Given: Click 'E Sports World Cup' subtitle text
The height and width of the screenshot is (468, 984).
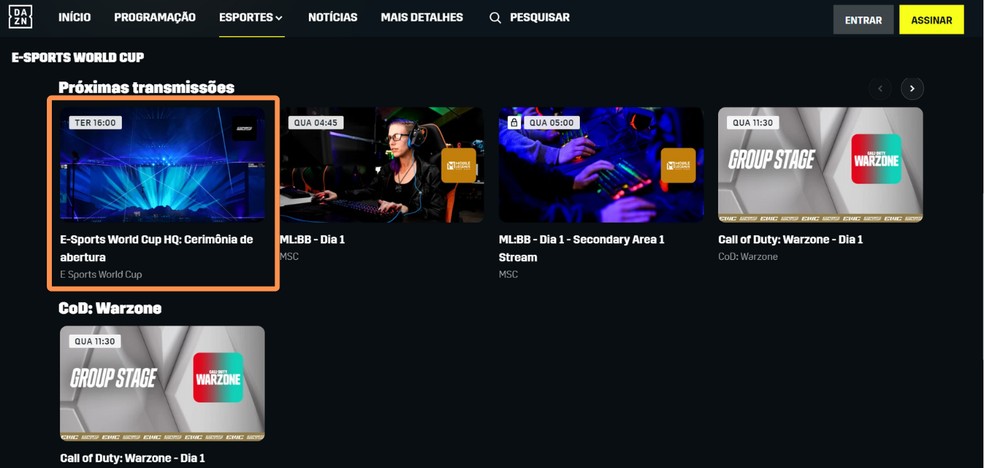Looking at the screenshot, I should (101, 275).
